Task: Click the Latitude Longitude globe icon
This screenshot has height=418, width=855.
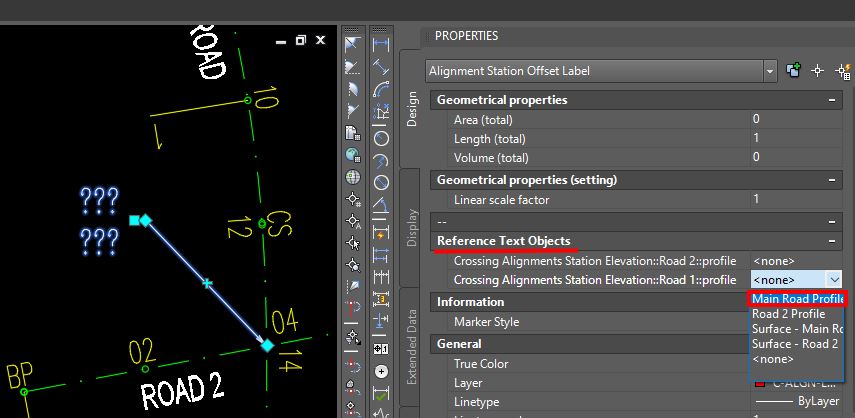Action: pos(353,178)
